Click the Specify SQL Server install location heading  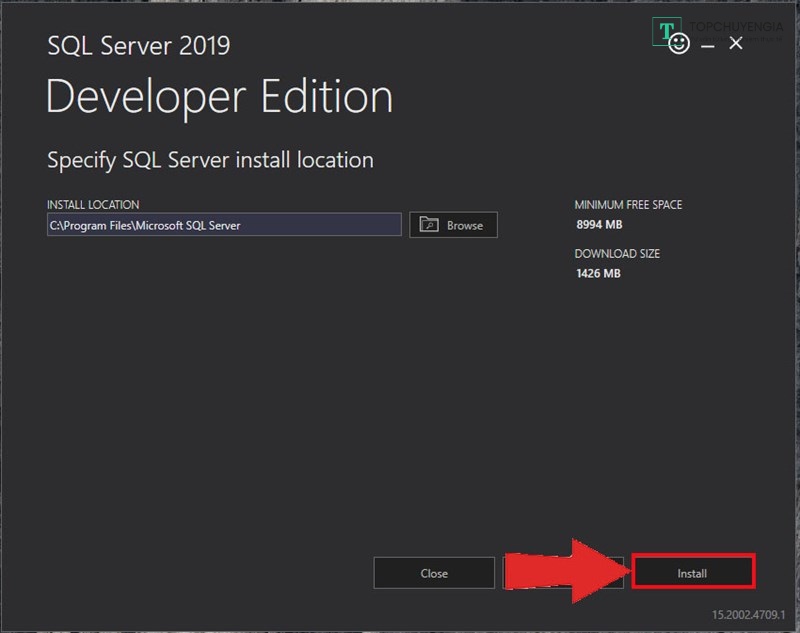point(210,160)
